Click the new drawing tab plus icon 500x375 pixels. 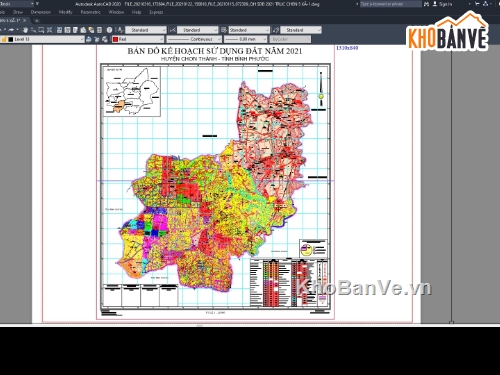[37, 20]
